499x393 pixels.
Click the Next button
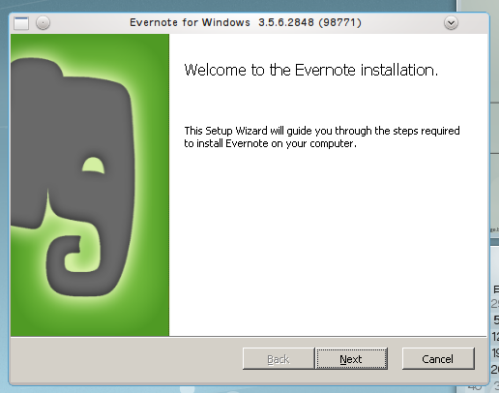[352, 359]
